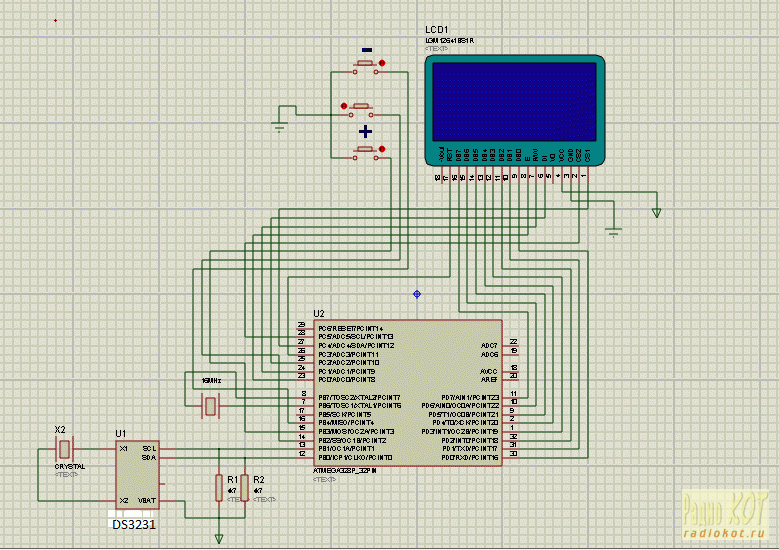Click pin number 29 on U2
This screenshot has height=550, width=779.
(x=302, y=325)
